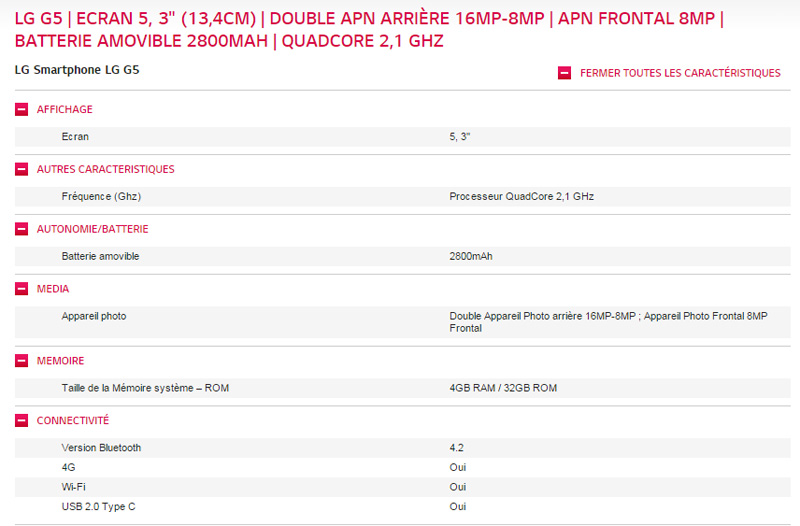The width and height of the screenshot is (800, 526).
Task: Select the 'USB 2.0 Type C' label
Action: tap(98, 507)
